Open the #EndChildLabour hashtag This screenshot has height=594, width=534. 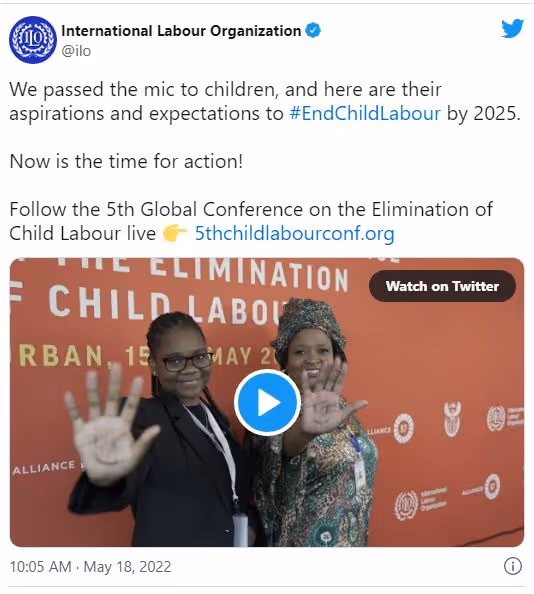[365, 113]
